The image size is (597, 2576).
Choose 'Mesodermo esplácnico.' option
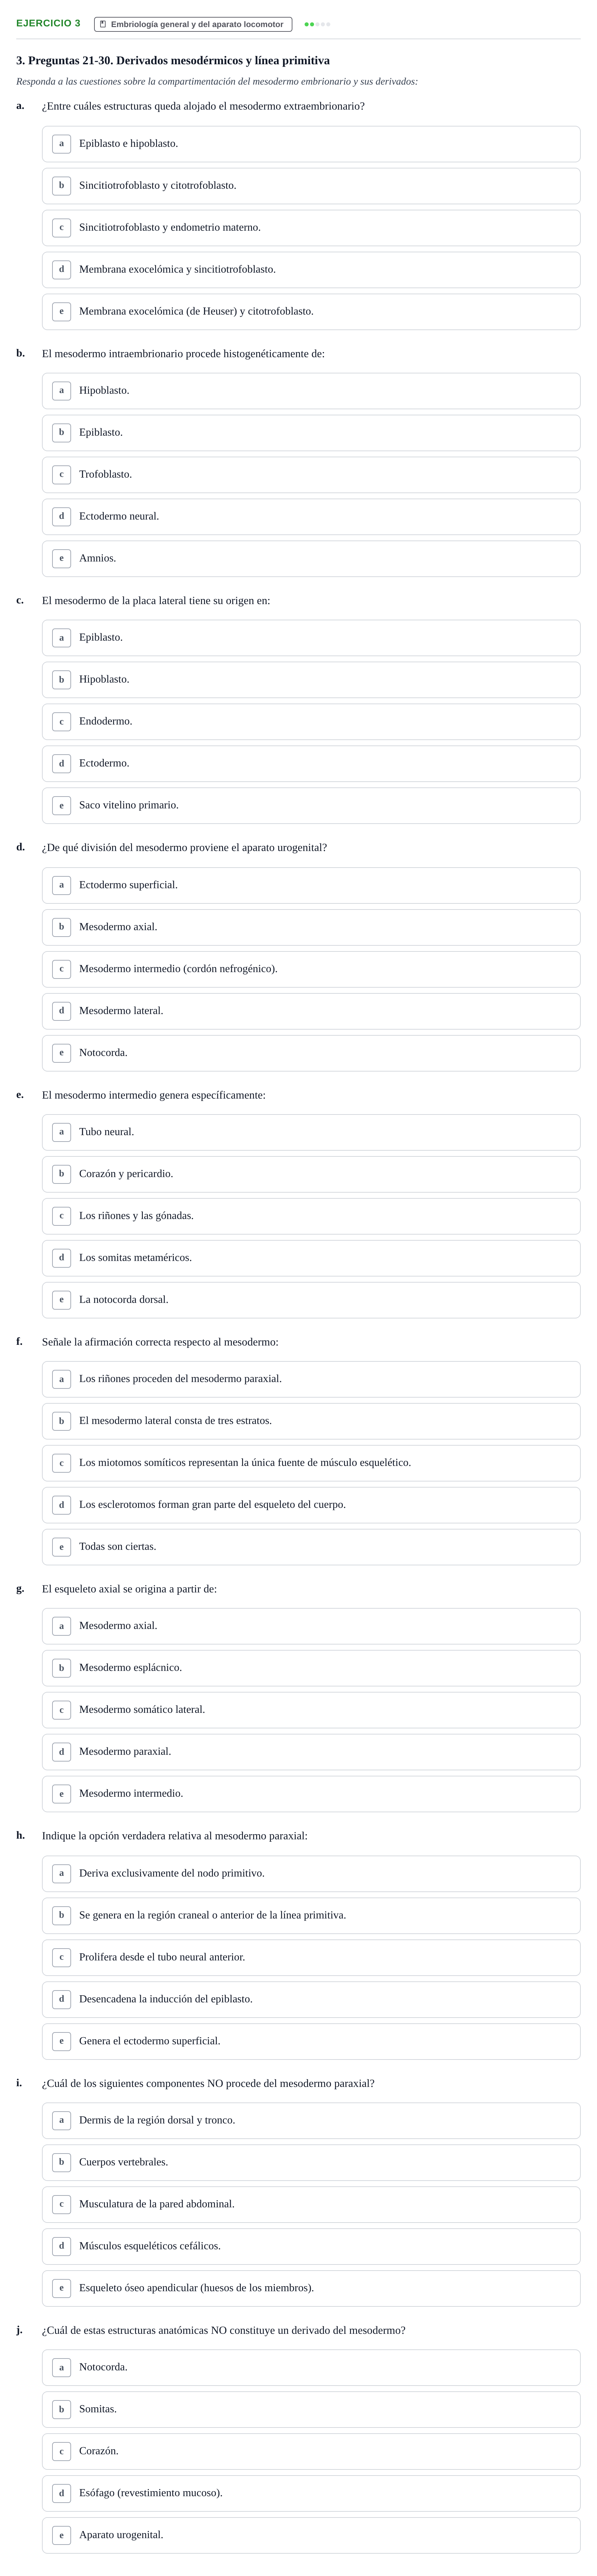tap(311, 1668)
